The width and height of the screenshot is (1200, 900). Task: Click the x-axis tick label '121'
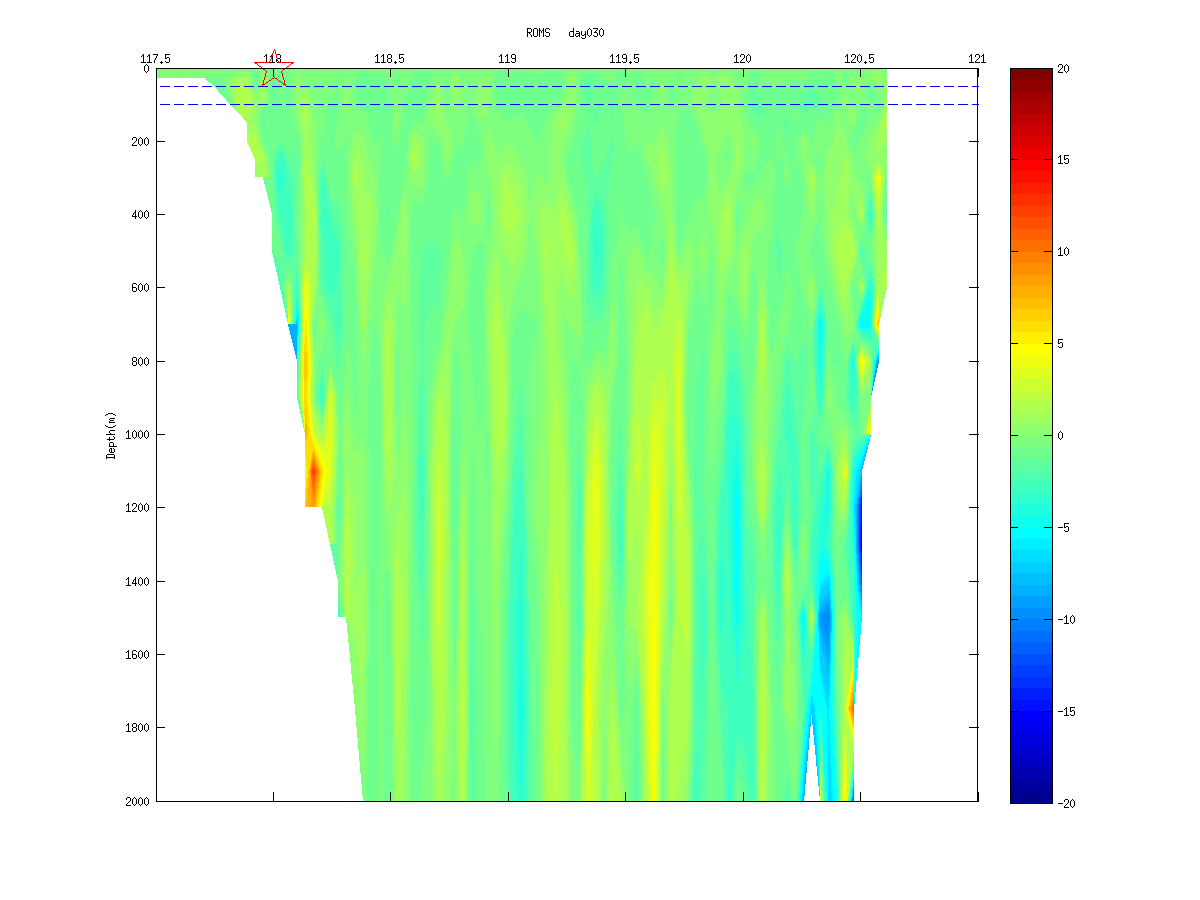[x=977, y=59]
